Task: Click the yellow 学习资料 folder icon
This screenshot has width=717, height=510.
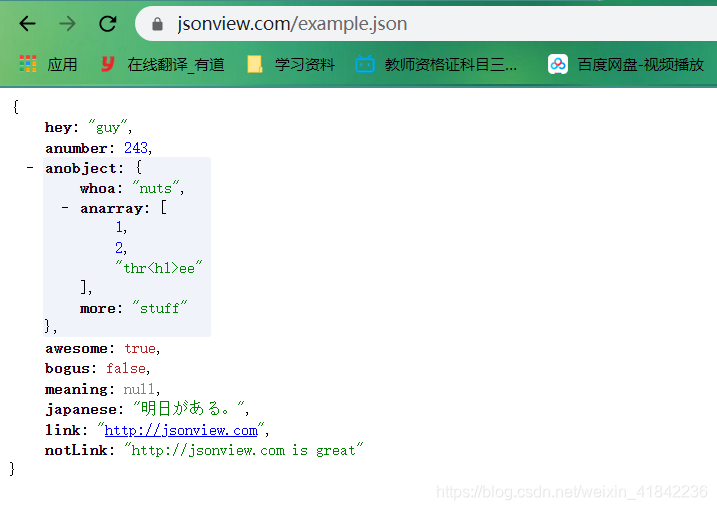Action: tap(255, 64)
